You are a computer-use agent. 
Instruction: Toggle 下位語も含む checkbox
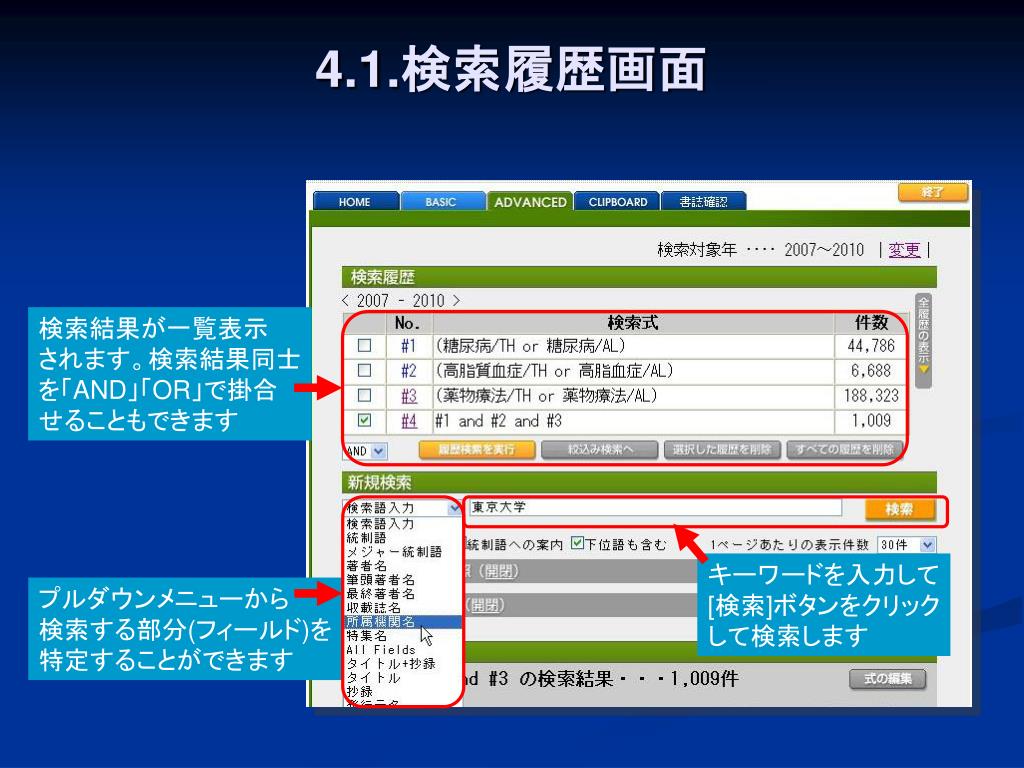pos(577,543)
